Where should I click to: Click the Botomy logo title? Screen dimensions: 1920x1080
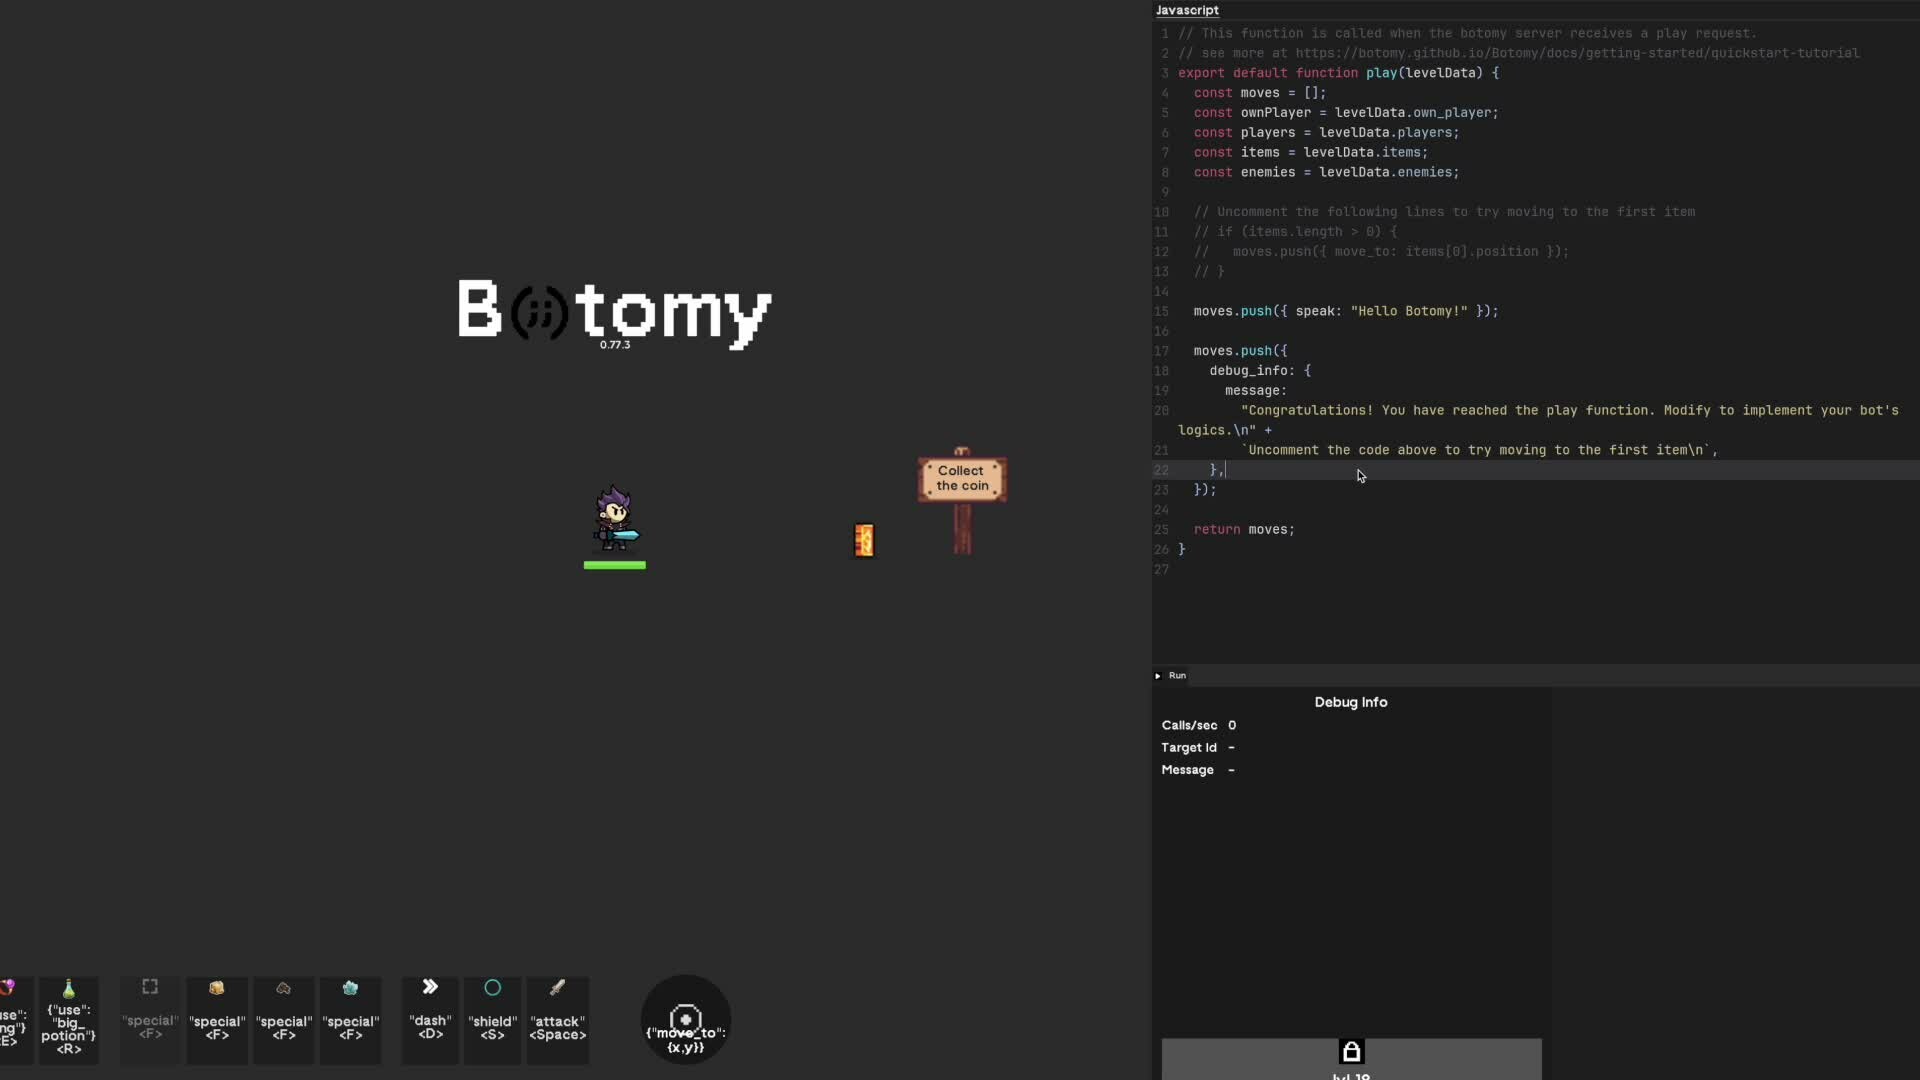pyautogui.click(x=614, y=311)
